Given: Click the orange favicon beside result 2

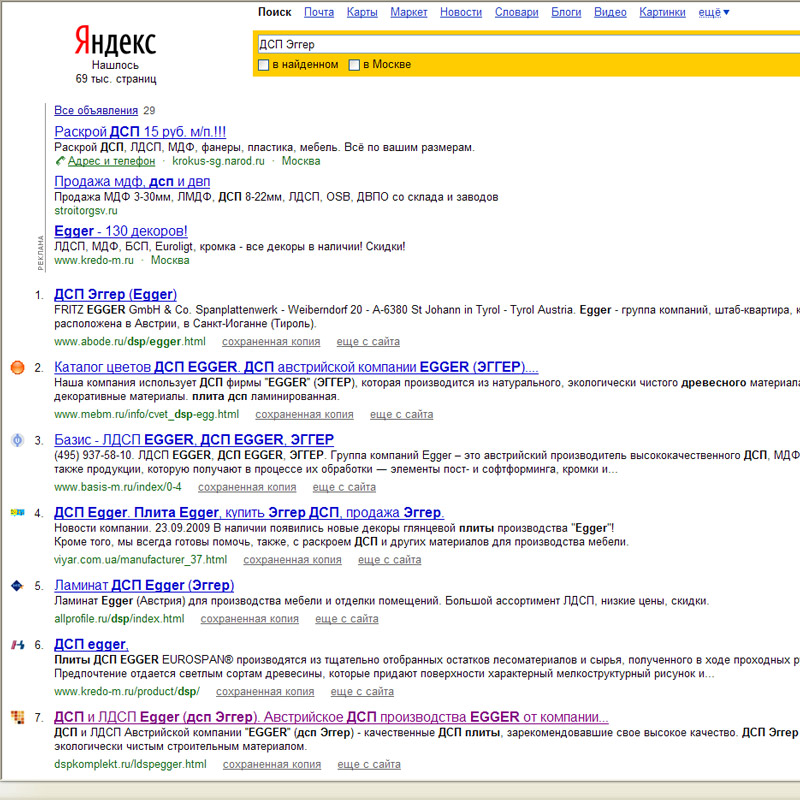Looking at the screenshot, I should 17,367.
